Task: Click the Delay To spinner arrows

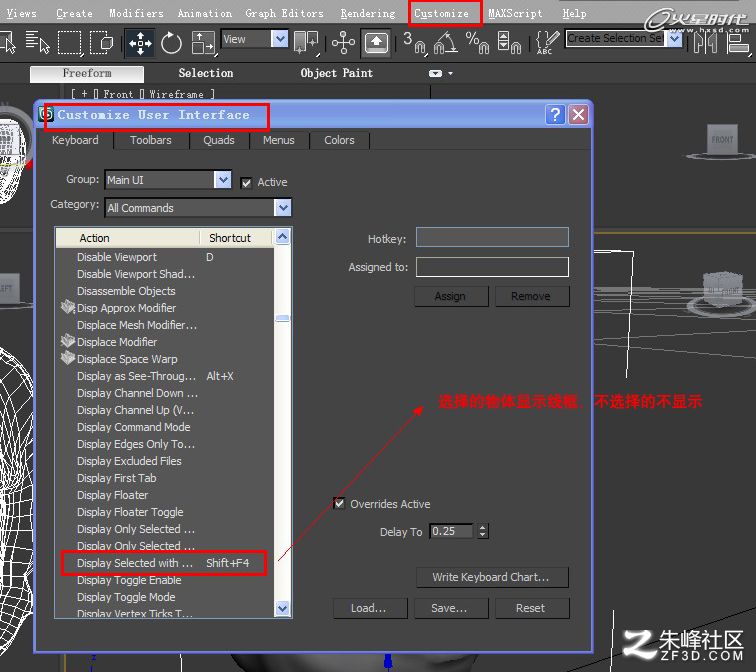Action: [x=483, y=531]
